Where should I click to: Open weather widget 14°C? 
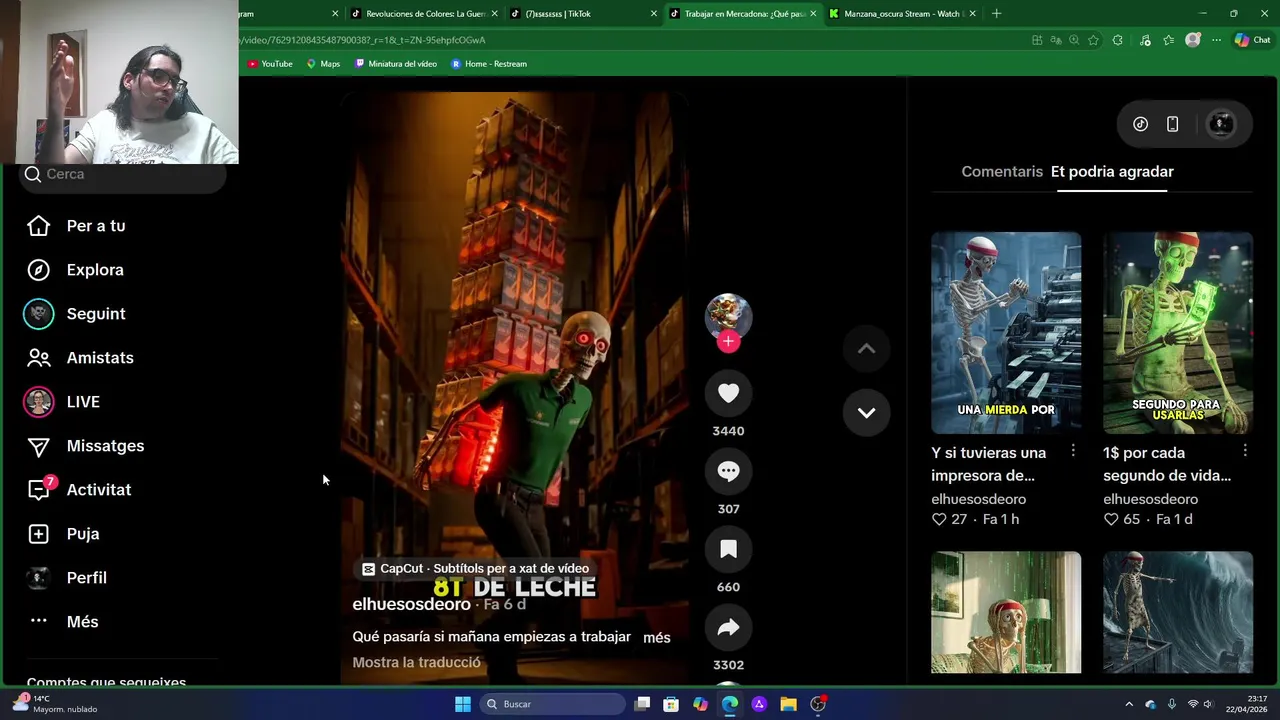click(56, 704)
